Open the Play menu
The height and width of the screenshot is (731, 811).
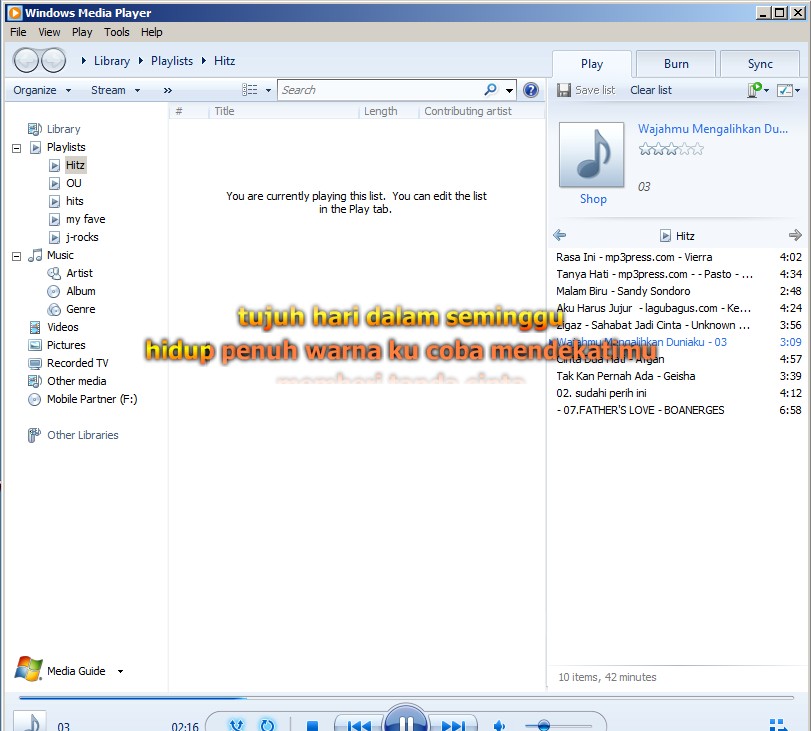[82, 32]
